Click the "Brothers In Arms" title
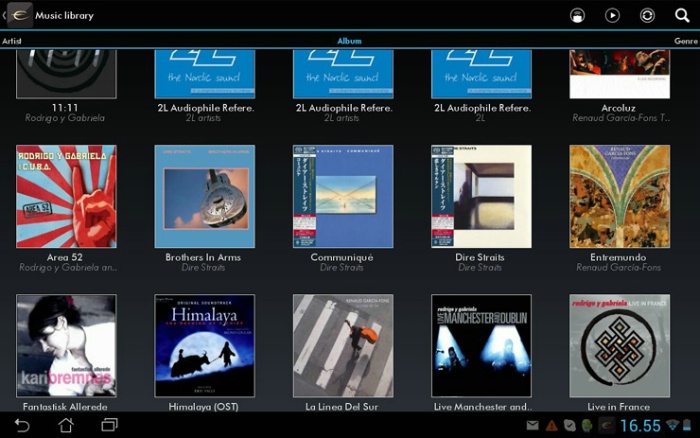The width and height of the screenshot is (700, 438). pos(203,257)
